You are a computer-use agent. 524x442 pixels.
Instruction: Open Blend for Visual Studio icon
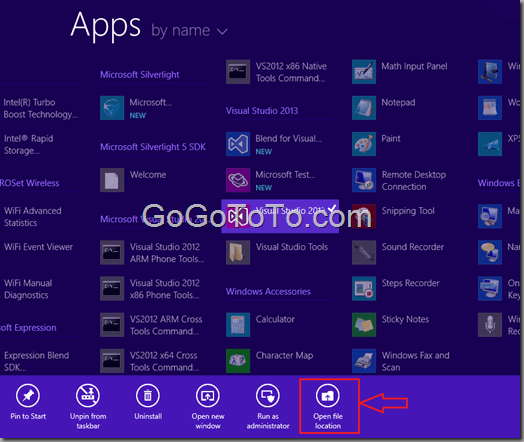click(x=238, y=144)
